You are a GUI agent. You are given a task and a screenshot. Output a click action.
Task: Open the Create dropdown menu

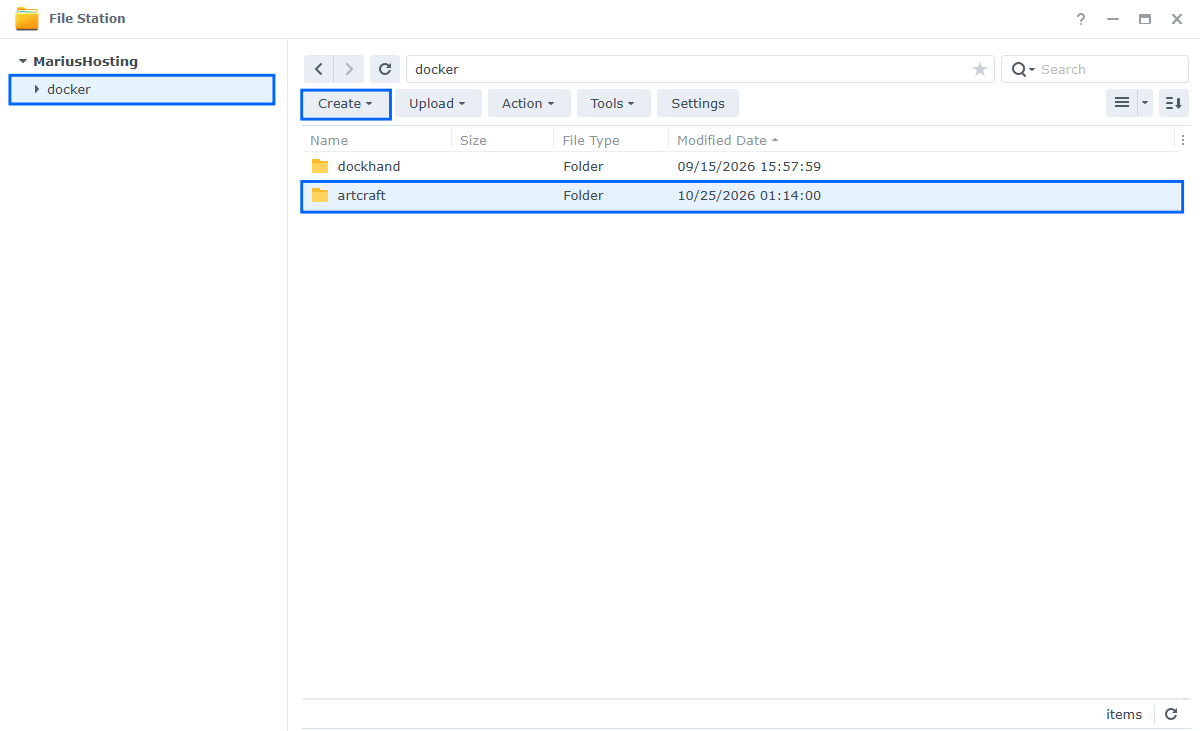click(x=345, y=103)
